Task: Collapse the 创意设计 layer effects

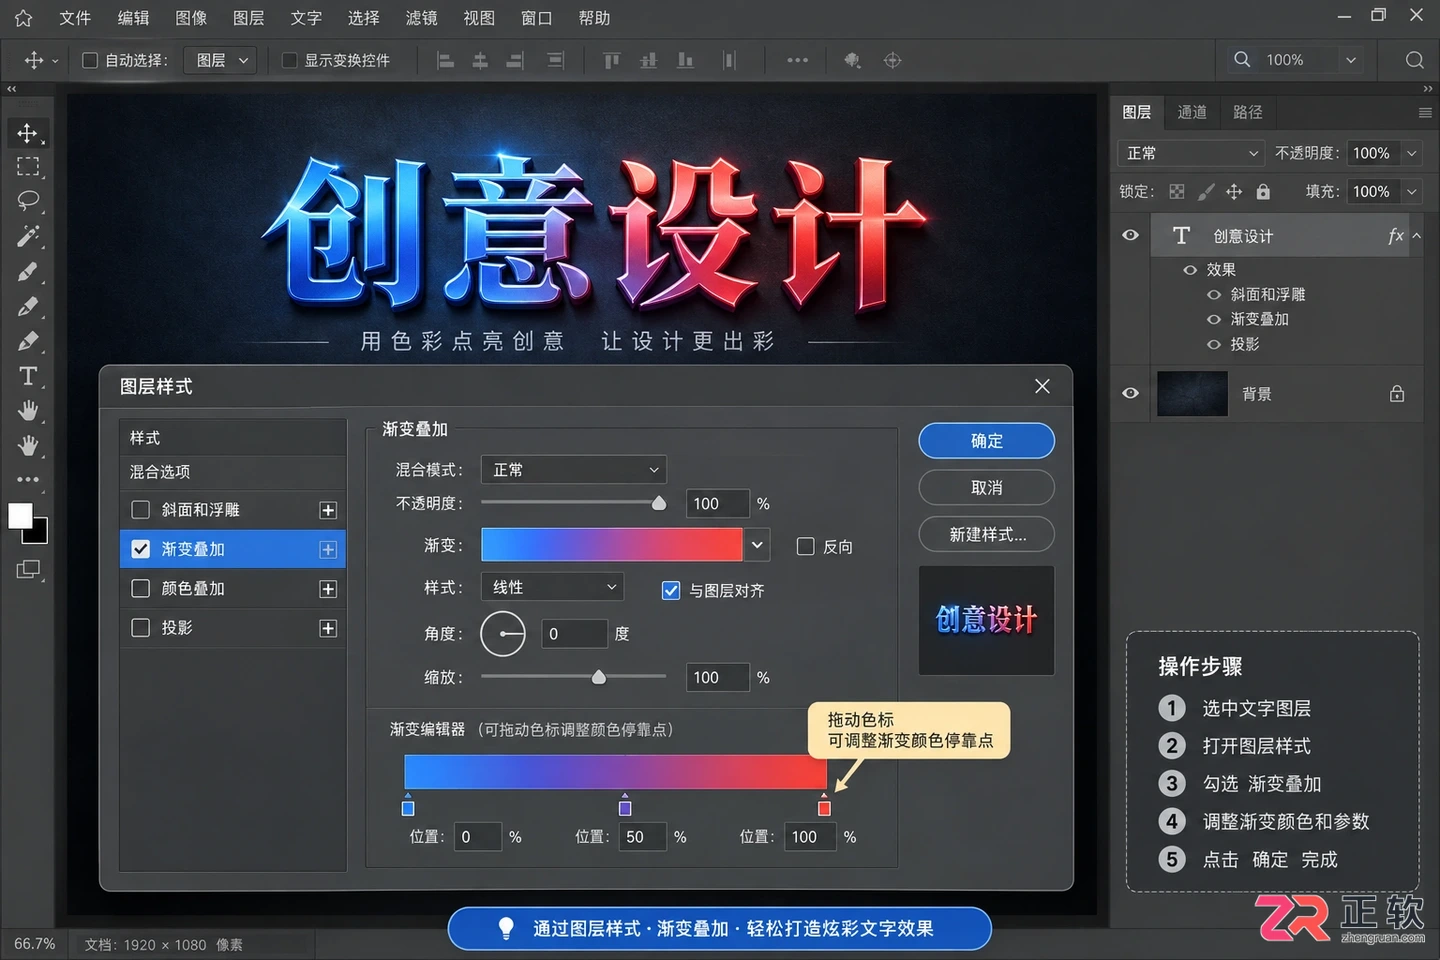Action: coord(1417,236)
